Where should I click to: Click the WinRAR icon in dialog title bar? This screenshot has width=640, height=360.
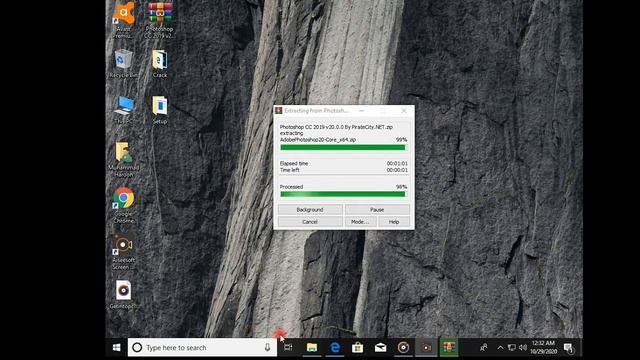tap(279, 111)
